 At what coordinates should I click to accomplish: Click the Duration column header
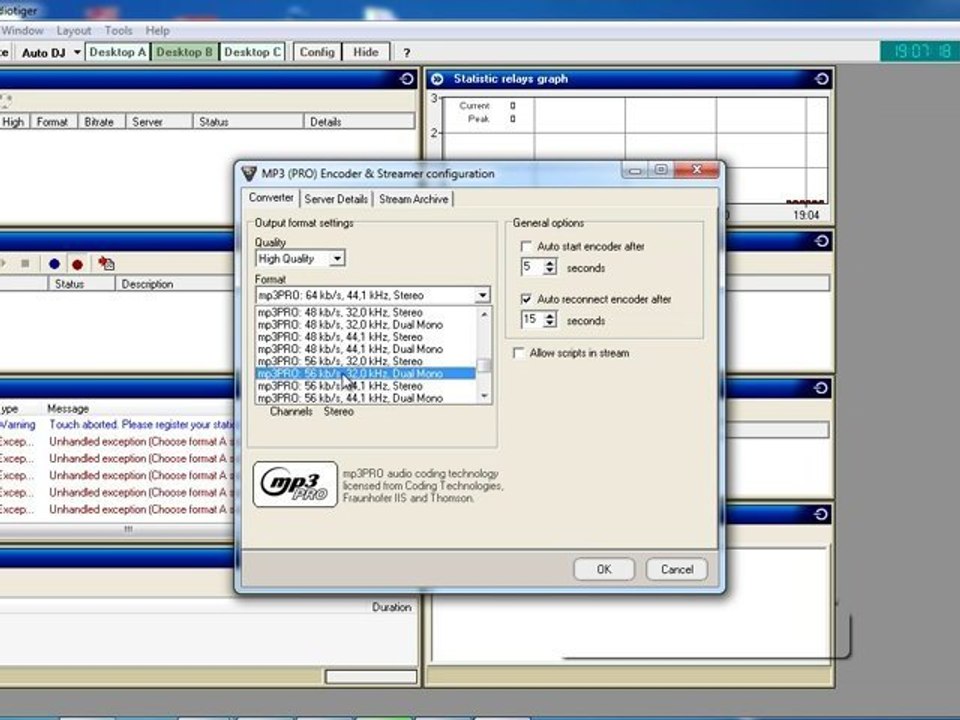pyautogui.click(x=392, y=607)
